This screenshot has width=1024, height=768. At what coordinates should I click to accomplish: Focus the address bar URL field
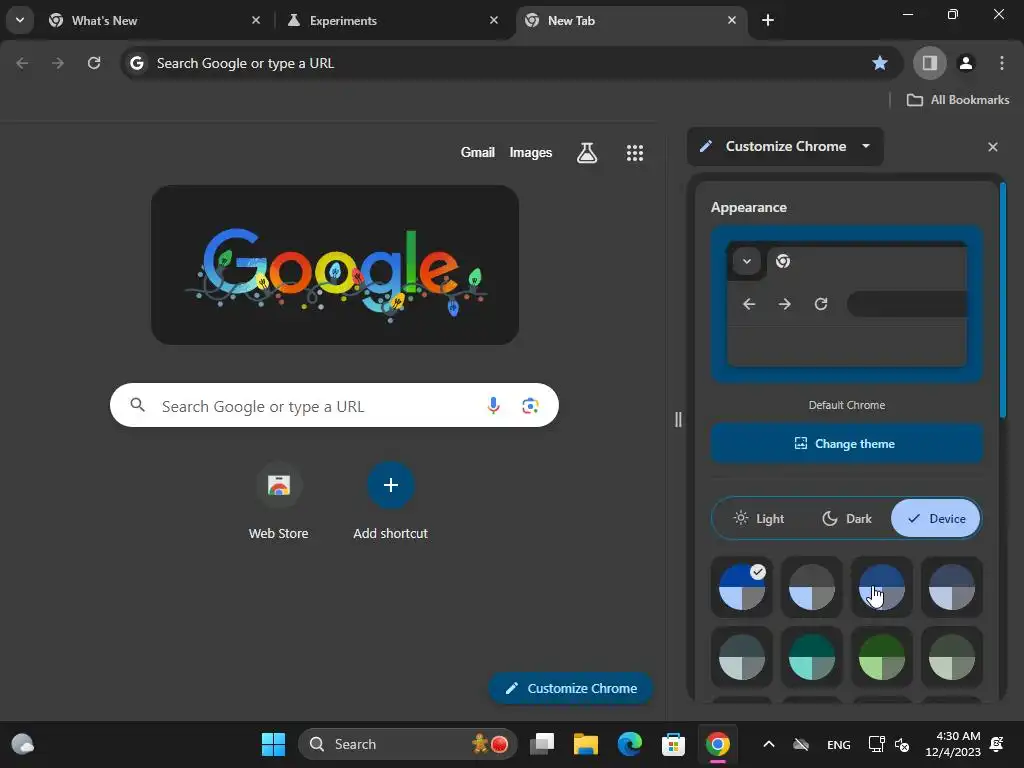point(511,63)
